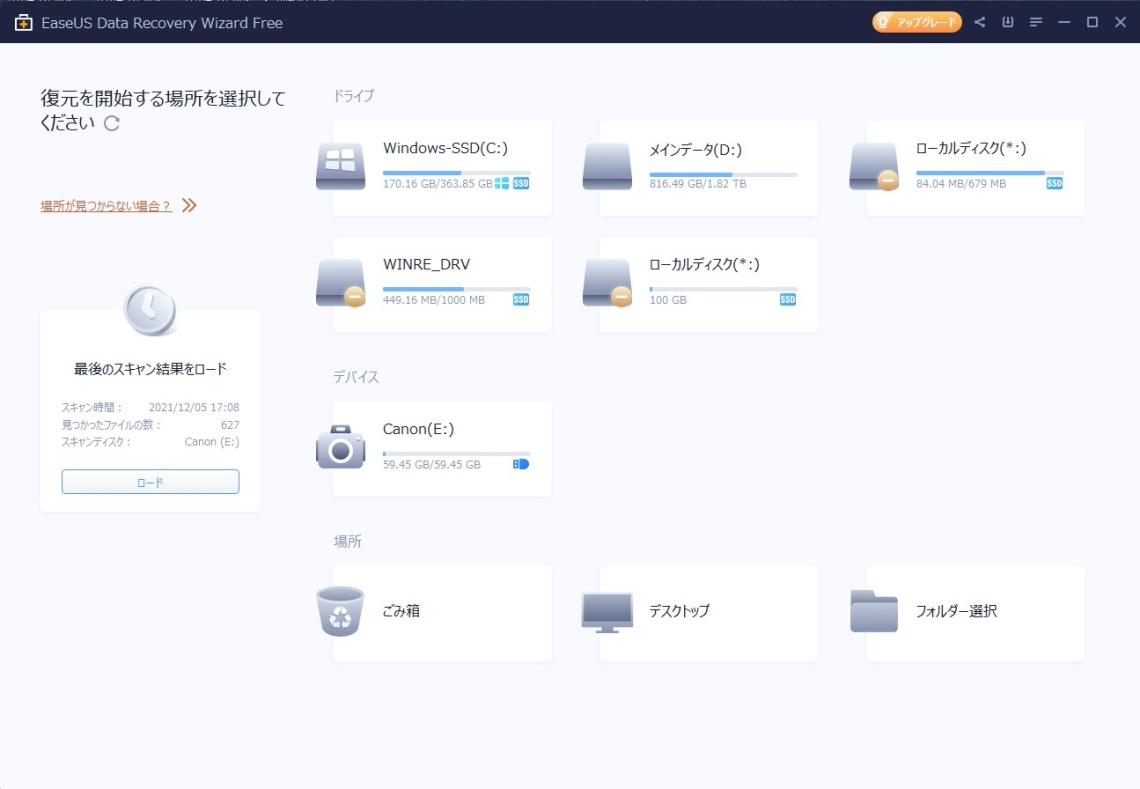Click the Windows-SSD(C:) usage bar
Screen dimensions: 1140x789
(457, 173)
